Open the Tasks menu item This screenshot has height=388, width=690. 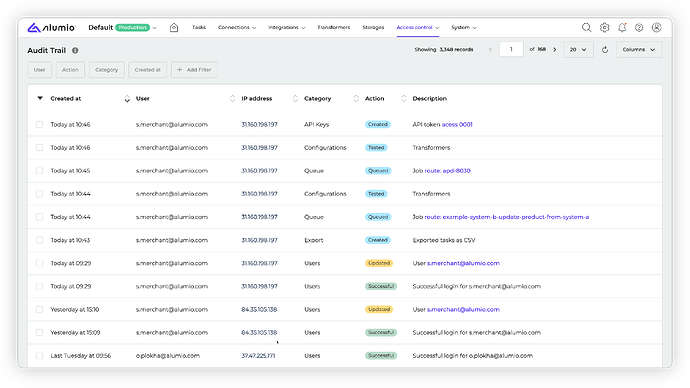click(199, 27)
